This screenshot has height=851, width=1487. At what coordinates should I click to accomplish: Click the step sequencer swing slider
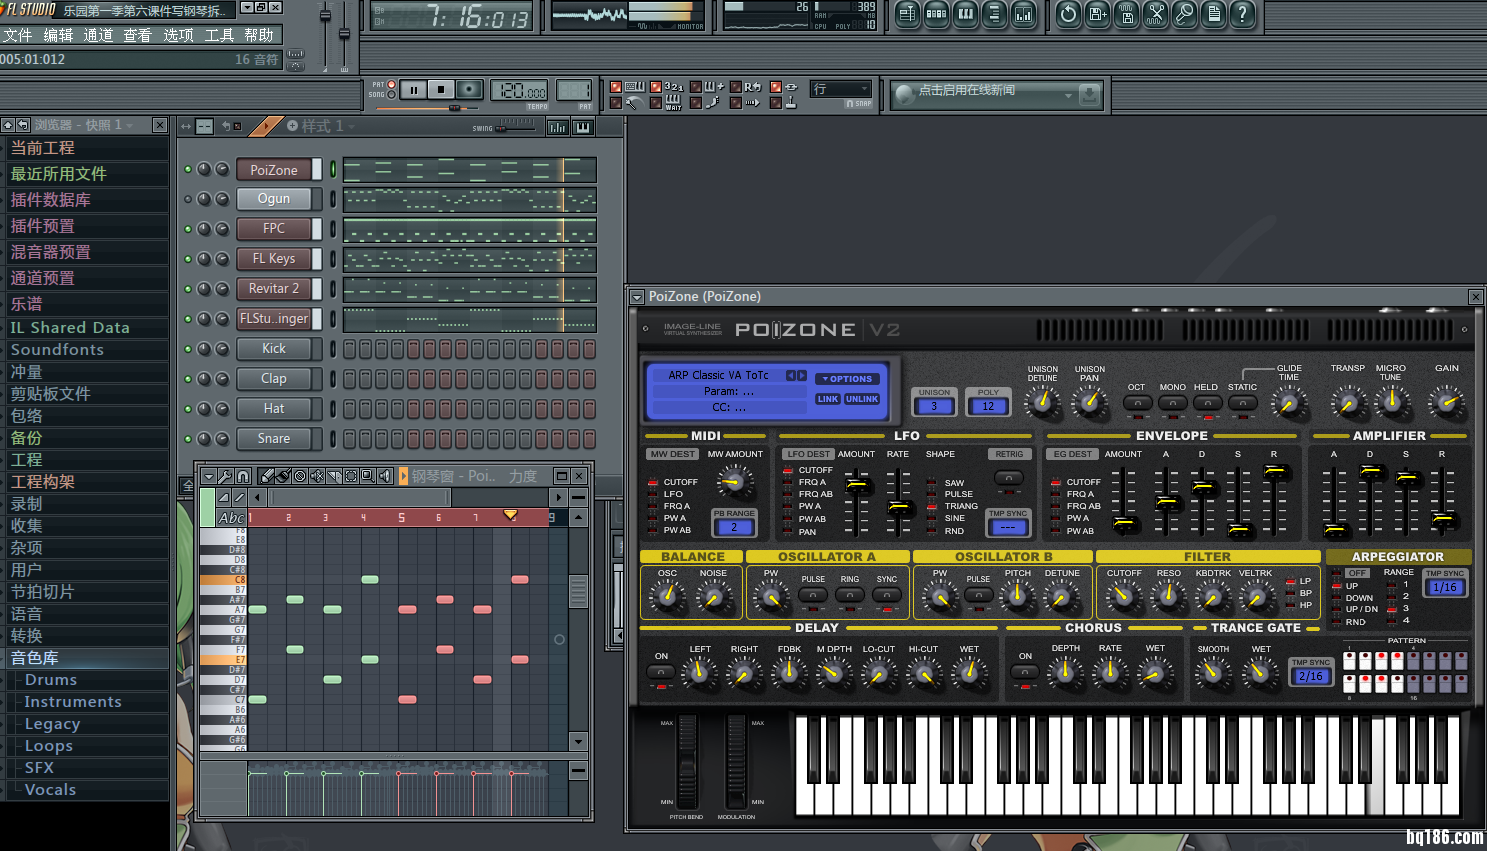[x=515, y=128]
